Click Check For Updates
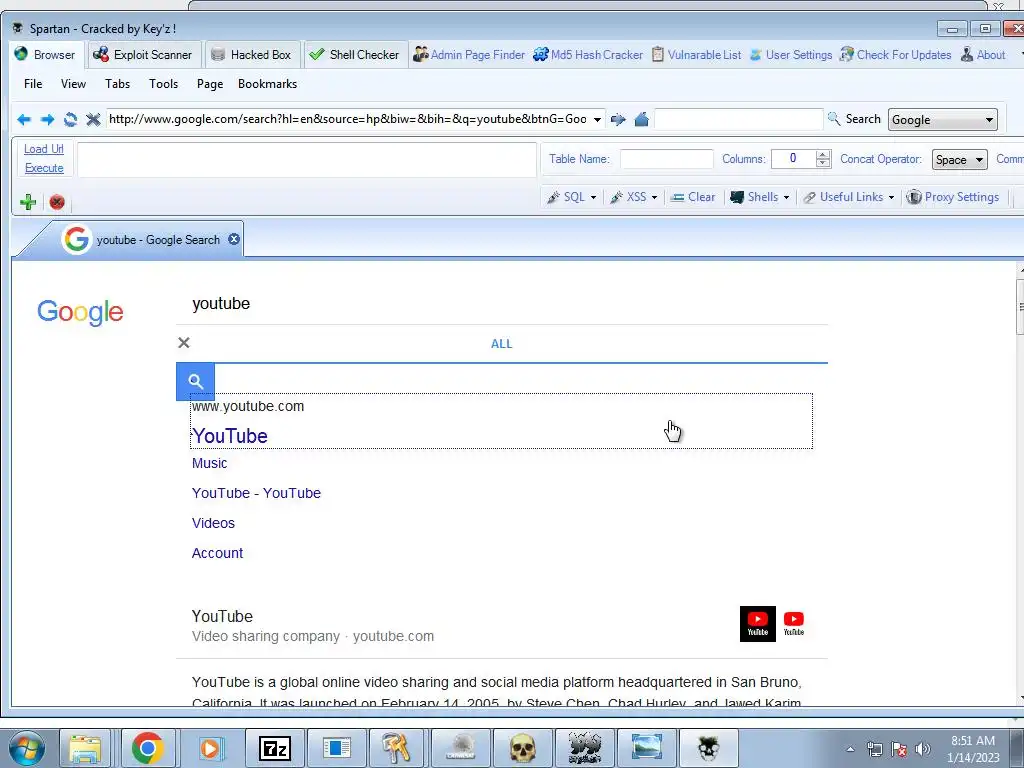 [x=896, y=55]
